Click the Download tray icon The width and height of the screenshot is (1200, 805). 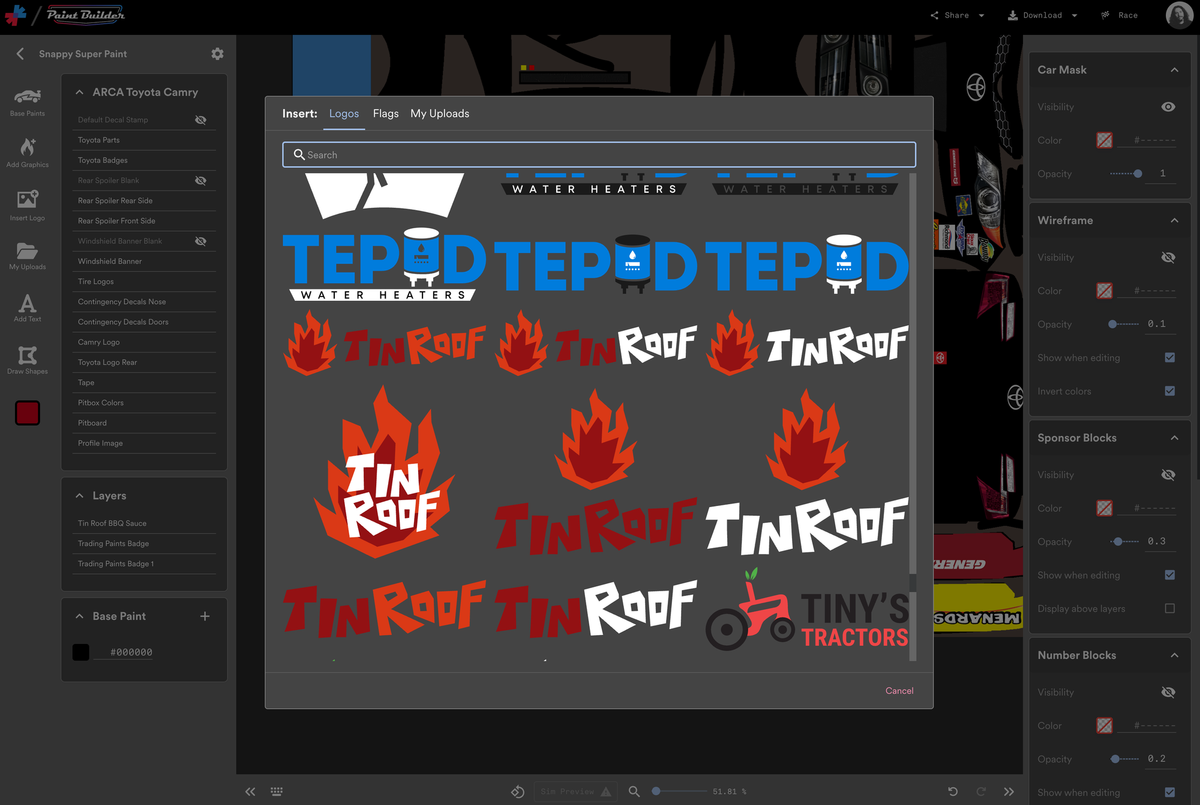pos(1012,15)
